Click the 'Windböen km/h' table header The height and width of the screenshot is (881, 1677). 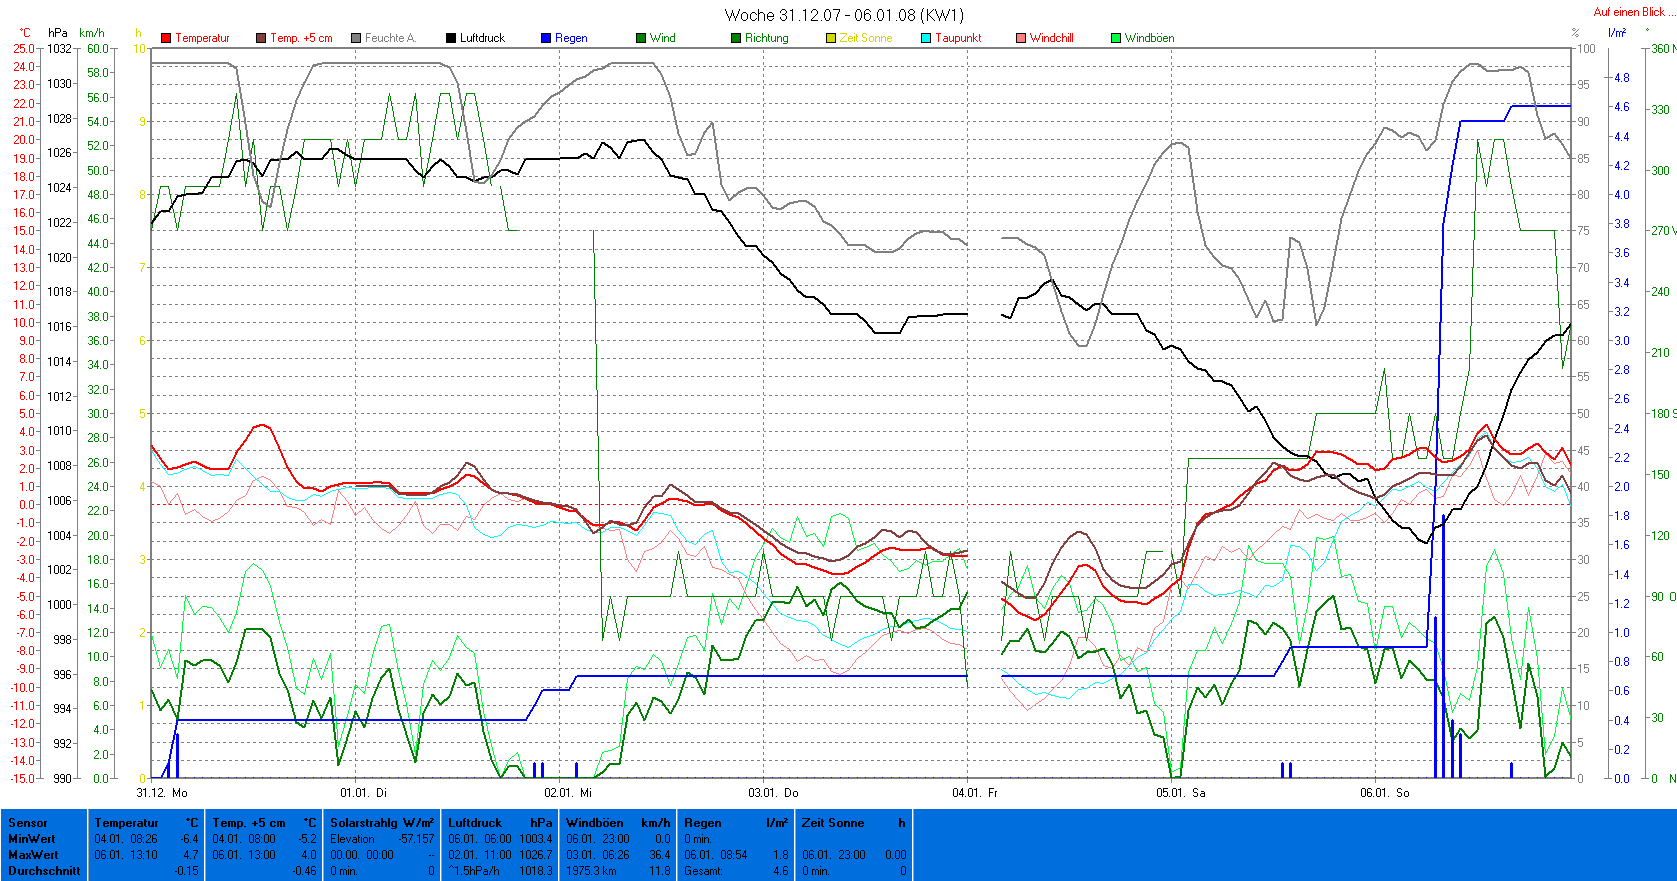[618, 823]
